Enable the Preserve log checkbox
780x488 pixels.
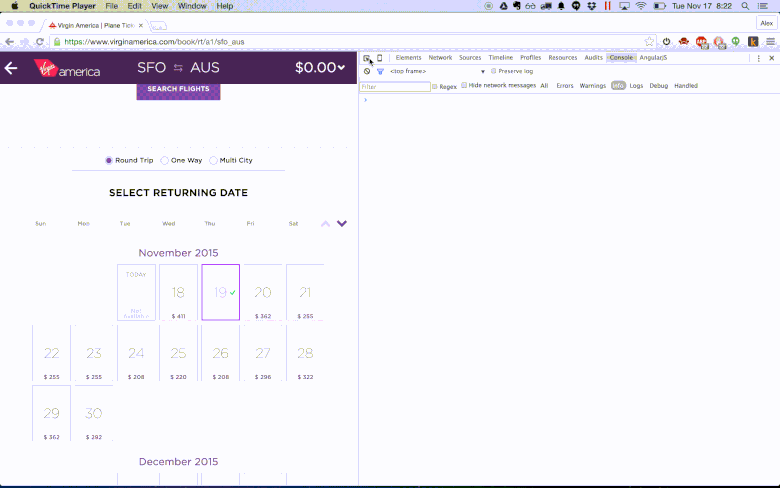(x=494, y=72)
